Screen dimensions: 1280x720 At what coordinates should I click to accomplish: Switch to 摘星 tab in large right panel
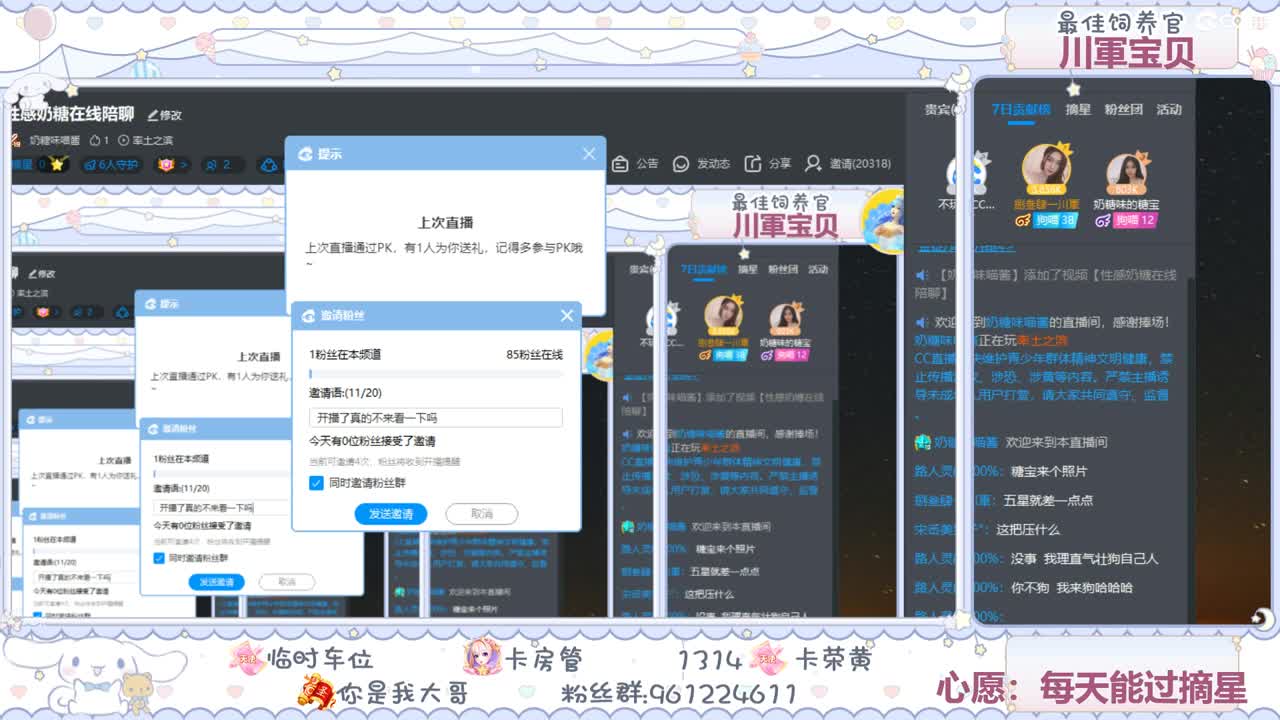(x=1078, y=110)
